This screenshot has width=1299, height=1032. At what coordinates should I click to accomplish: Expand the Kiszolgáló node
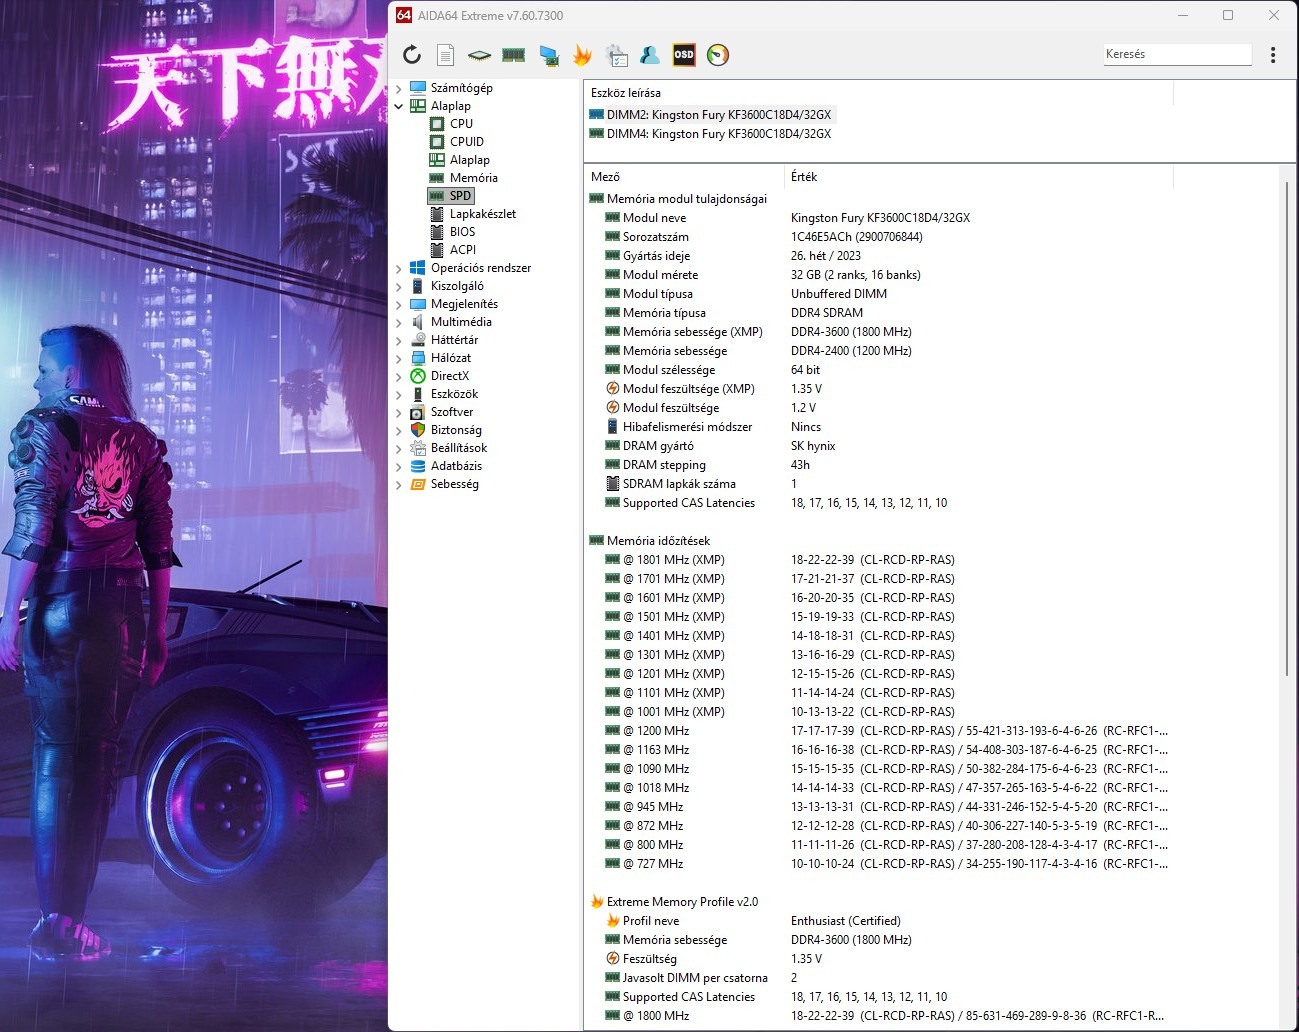399,286
